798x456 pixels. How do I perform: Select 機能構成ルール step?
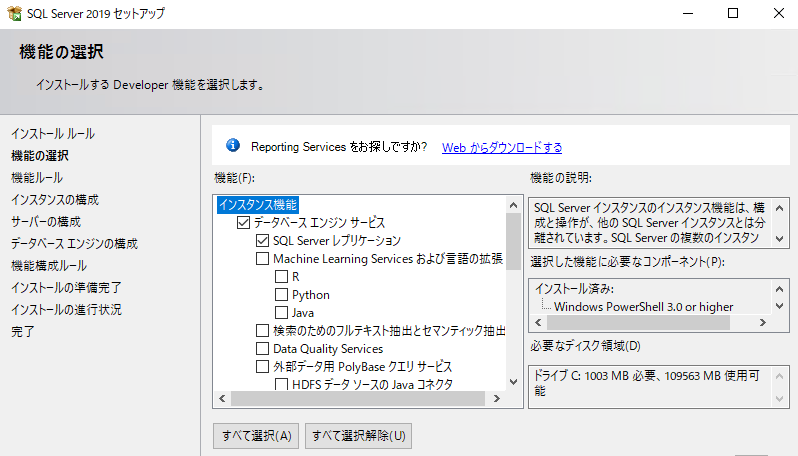tap(49, 266)
